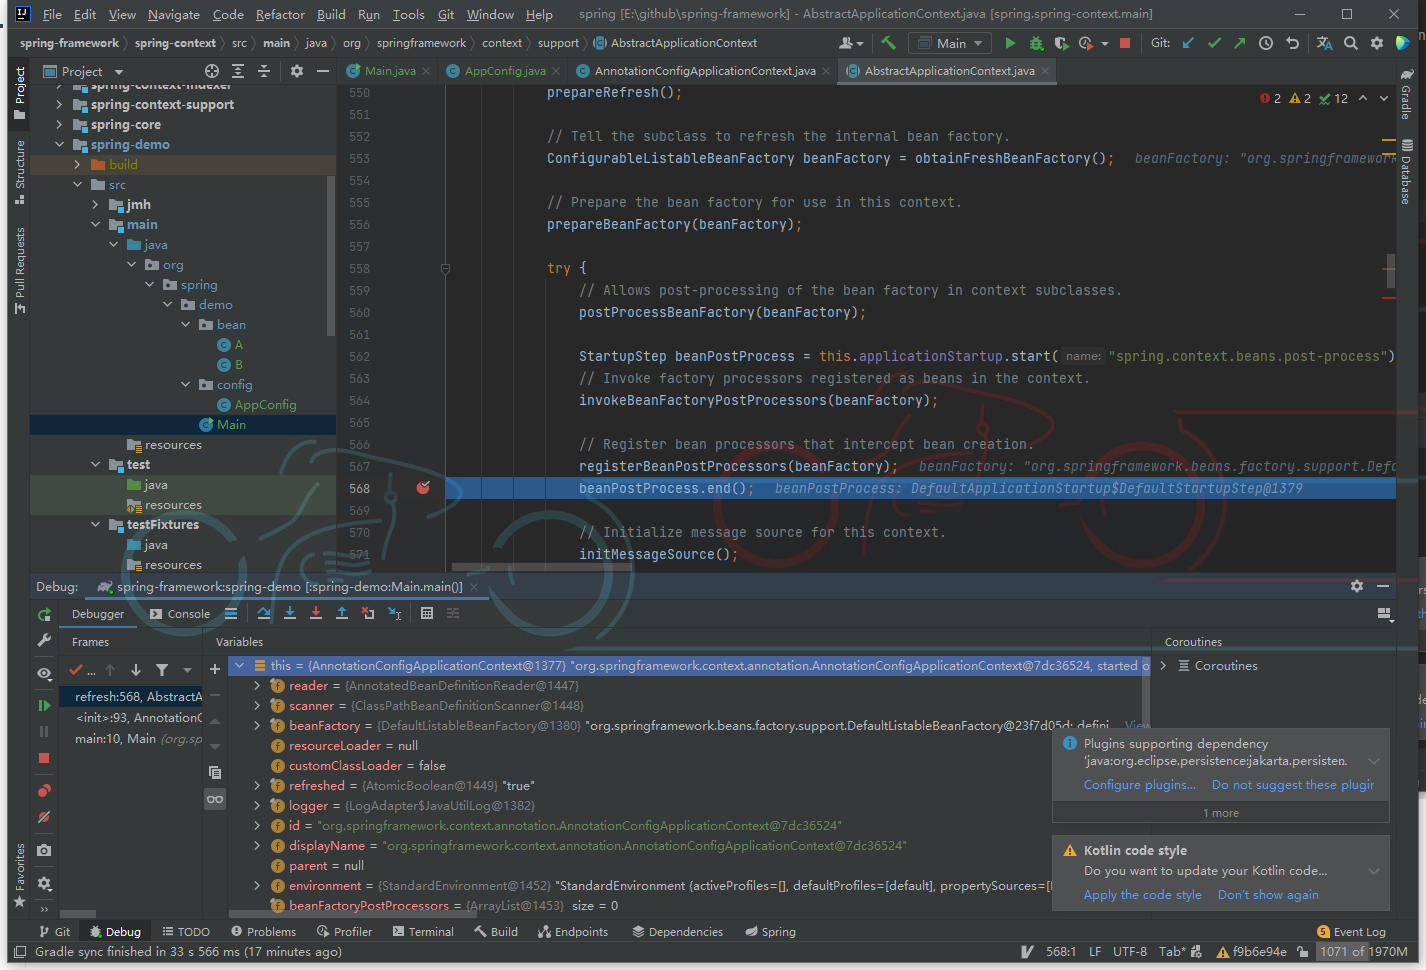Image resolution: width=1426 pixels, height=970 pixels.
Task: Expand the Coroutines node
Action: (1163, 665)
